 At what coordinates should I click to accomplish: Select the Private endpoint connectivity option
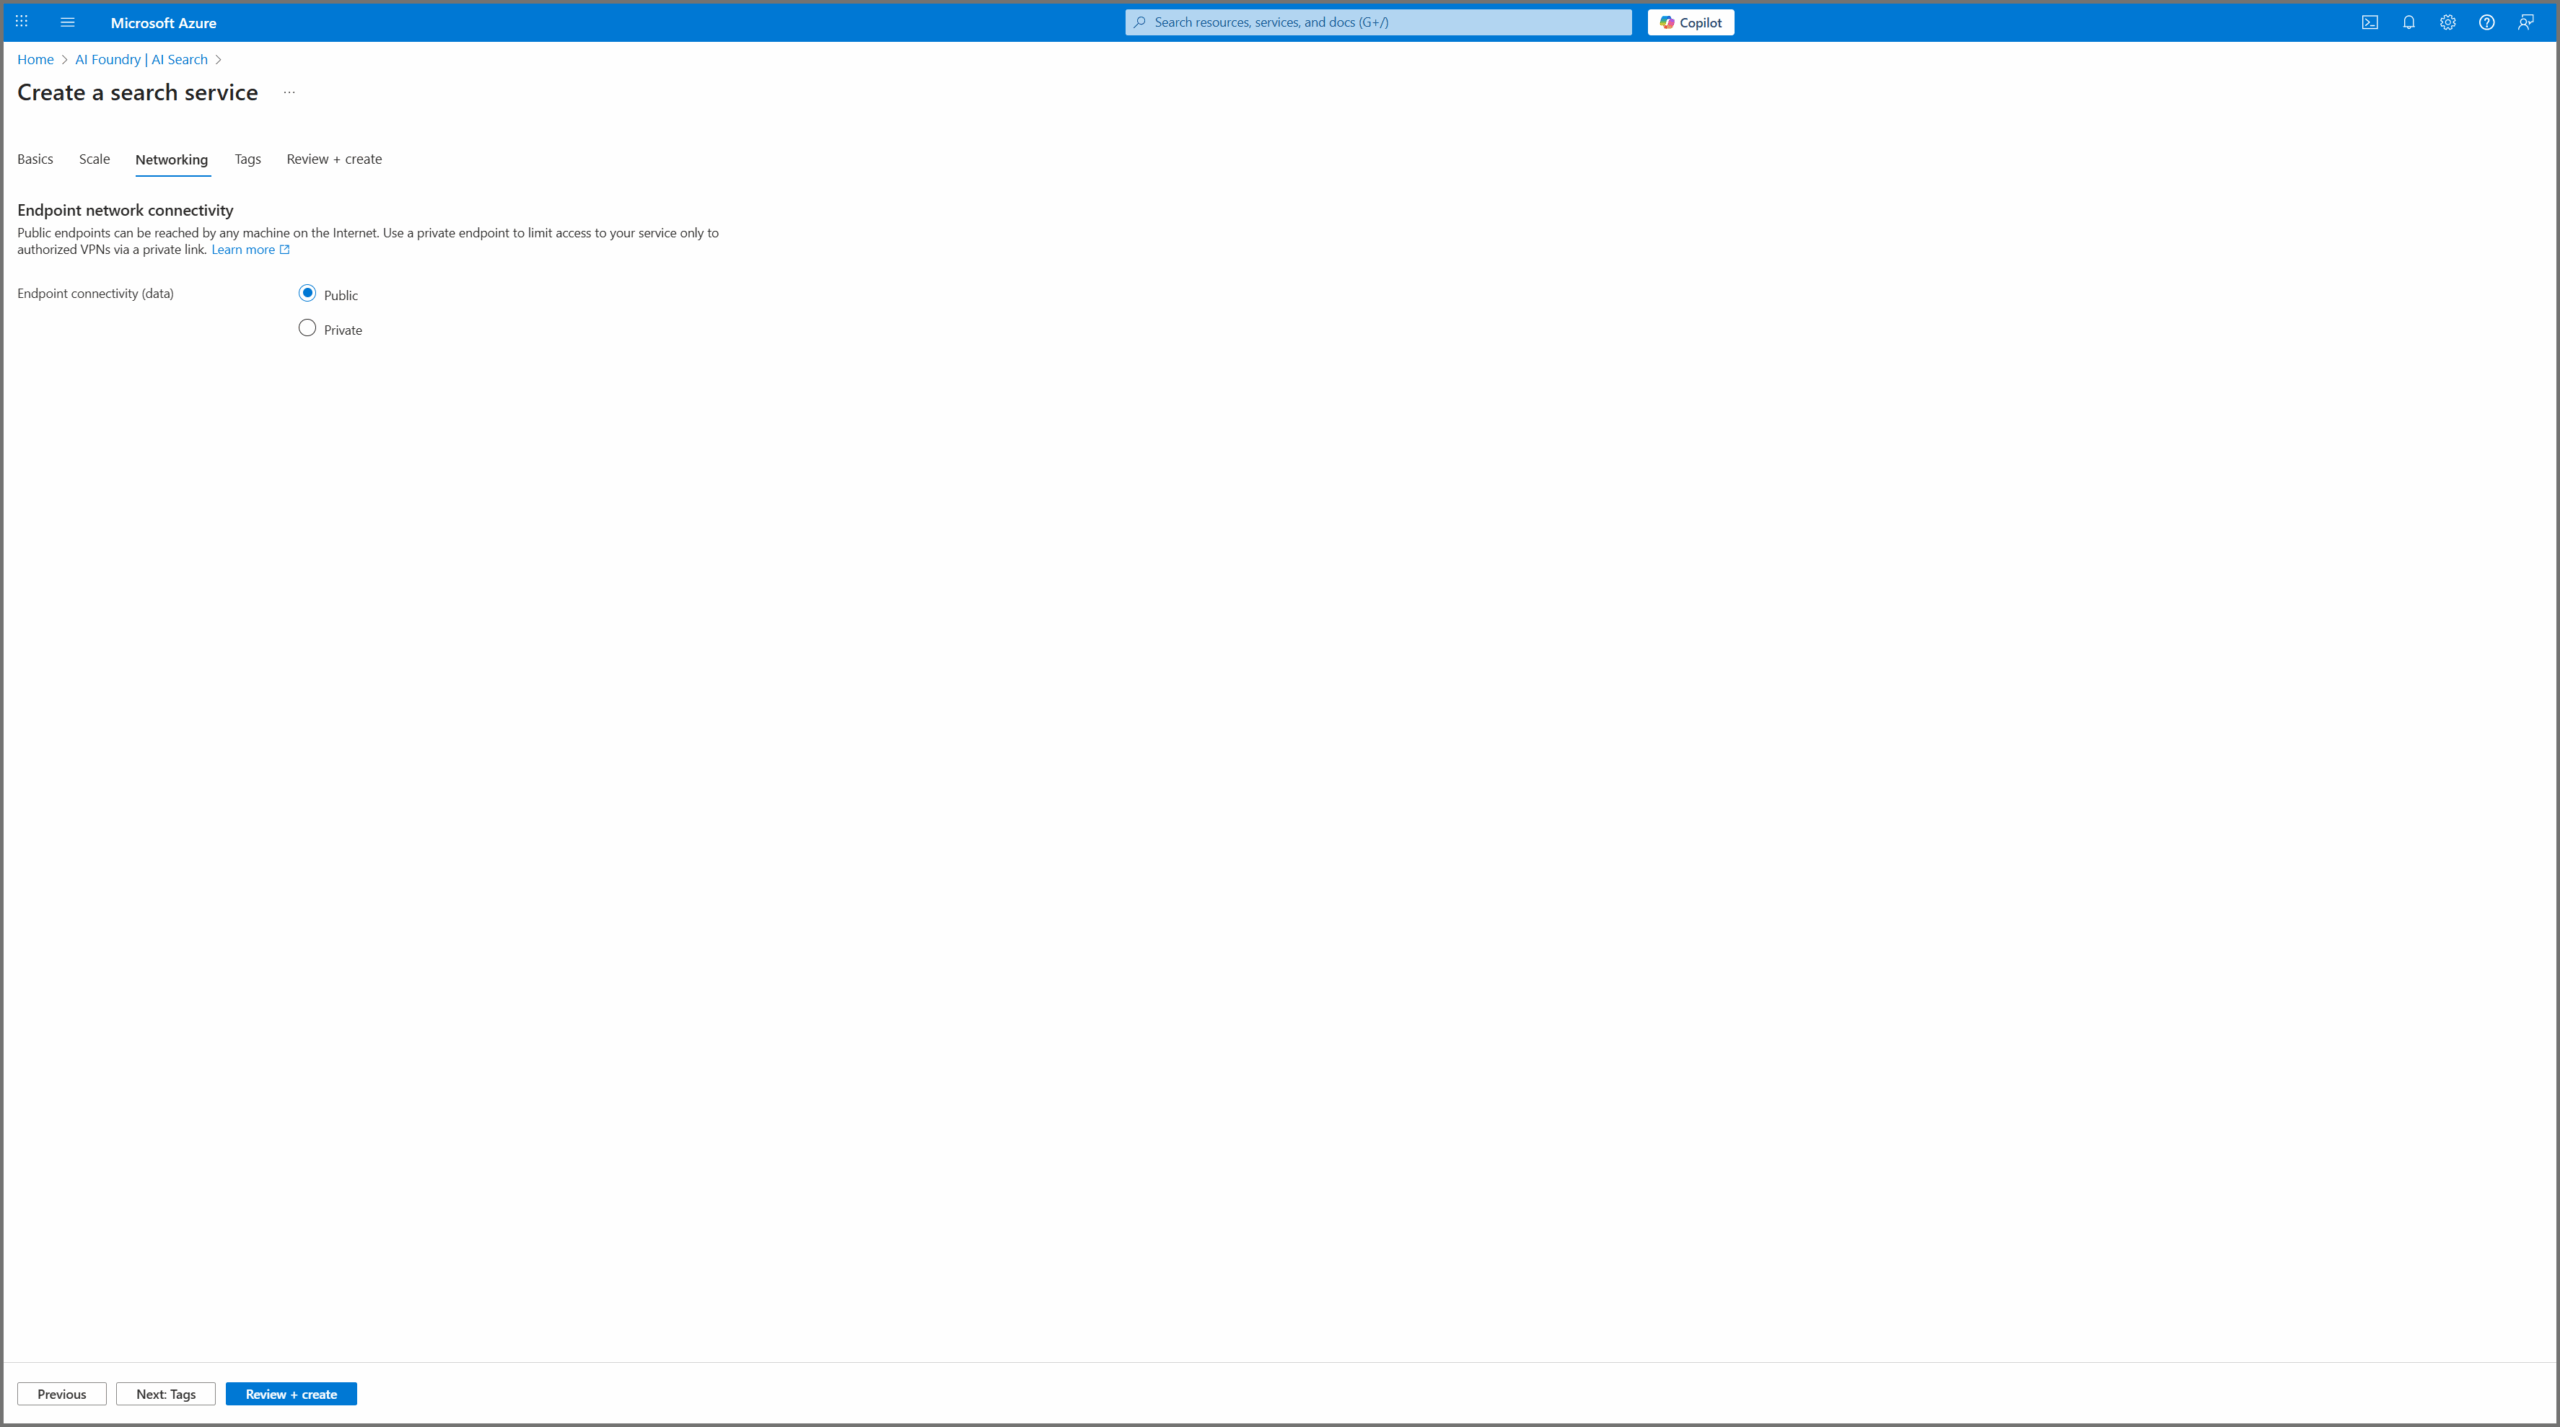point(307,328)
